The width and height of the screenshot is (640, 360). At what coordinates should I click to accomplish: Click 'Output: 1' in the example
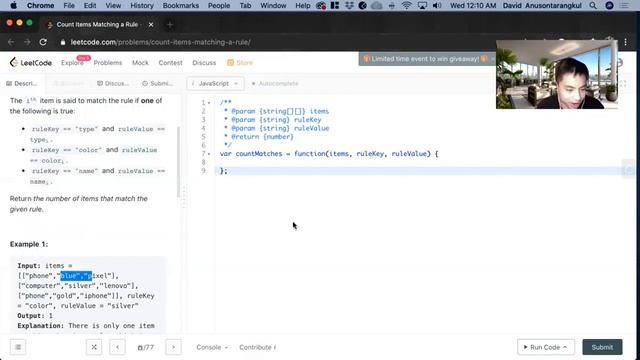coord(35,316)
